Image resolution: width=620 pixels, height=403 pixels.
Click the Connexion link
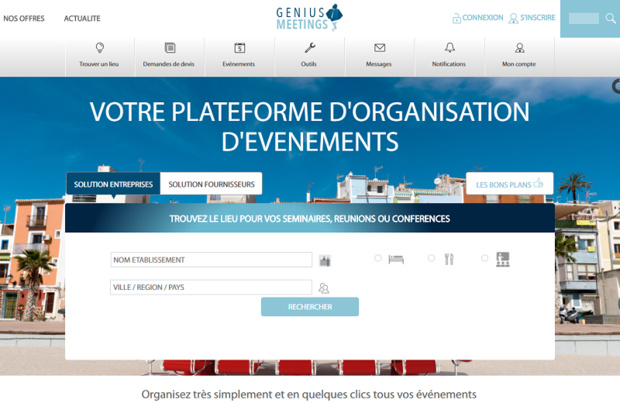[478, 18]
